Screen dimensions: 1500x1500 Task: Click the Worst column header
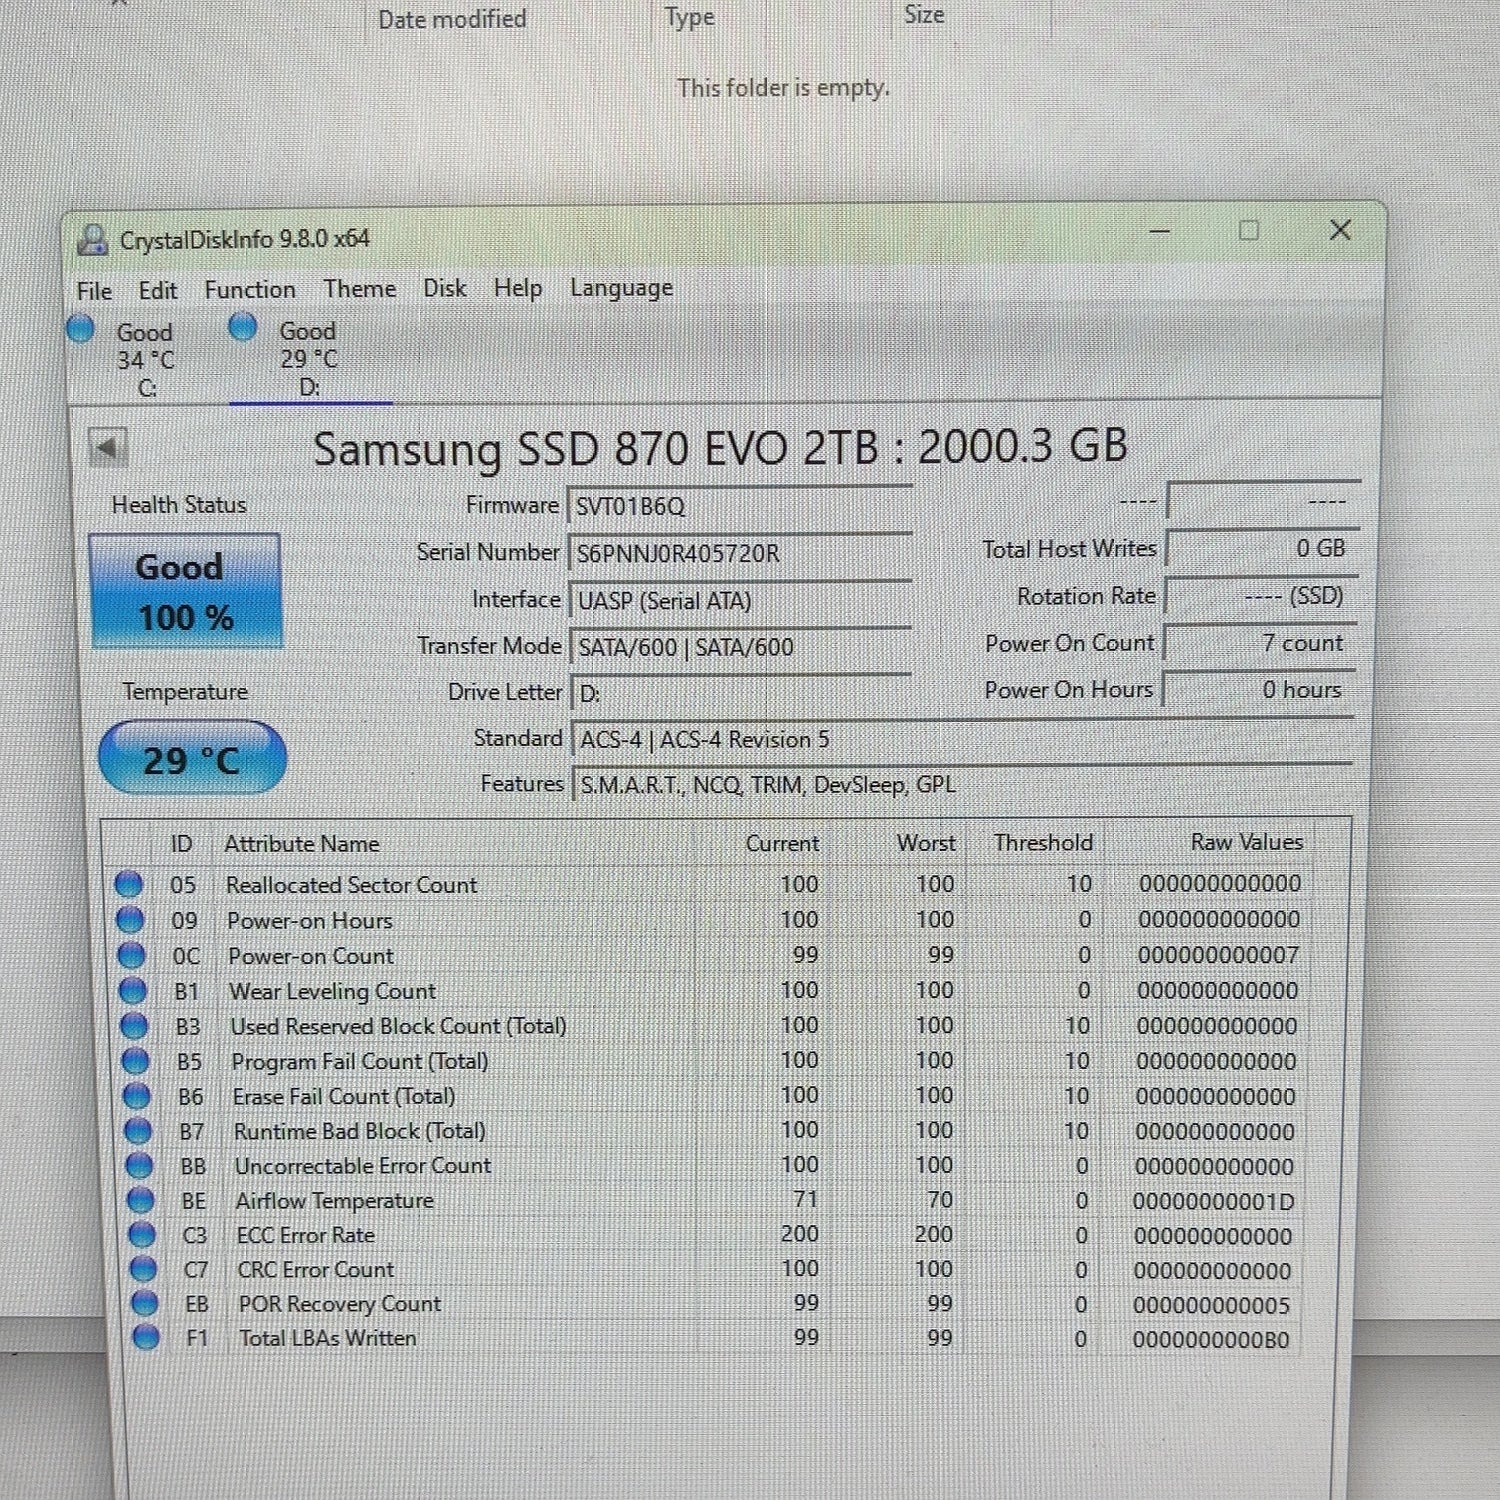coord(926,843)
